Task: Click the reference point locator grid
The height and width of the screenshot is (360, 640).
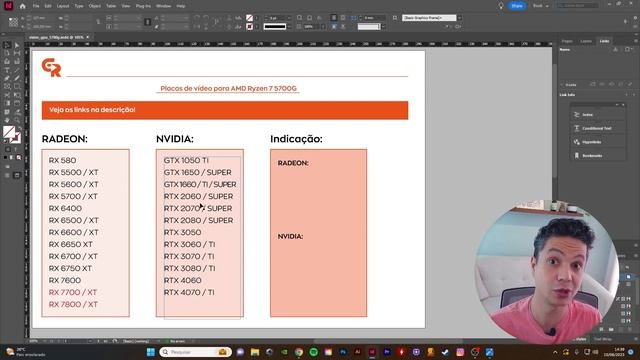Action: tap(13, 22)
